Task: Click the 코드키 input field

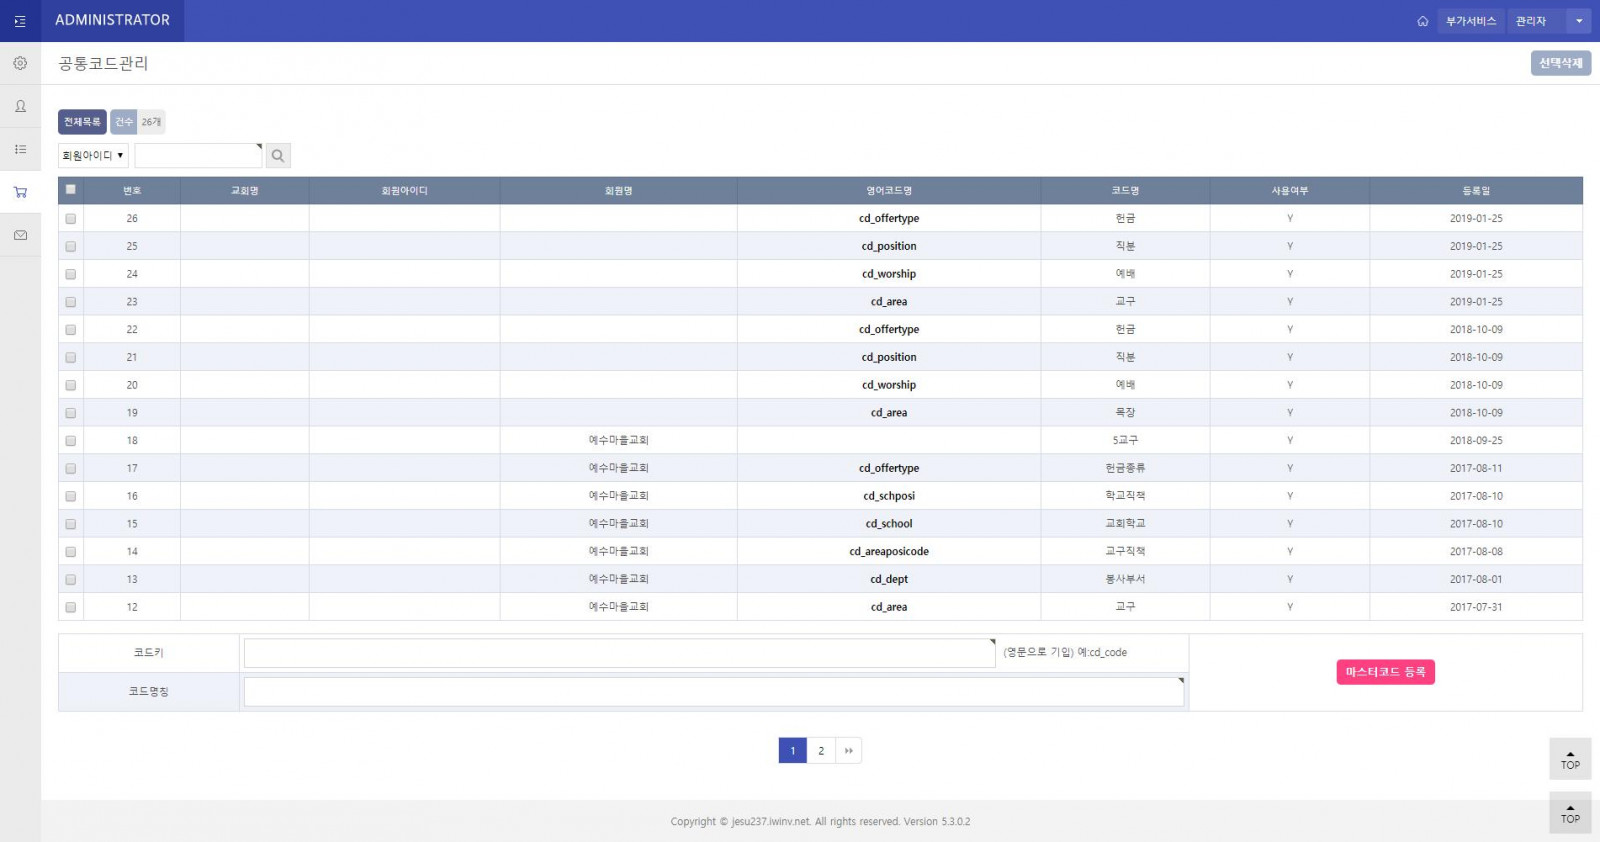Action: (619, 653)
